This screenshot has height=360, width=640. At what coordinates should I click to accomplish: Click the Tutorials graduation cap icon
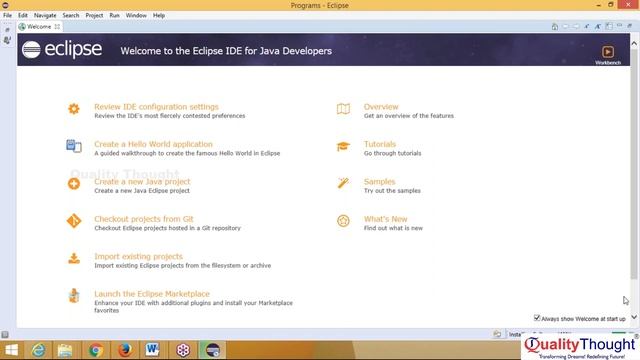pyautogui.click(x=343, y=146)
